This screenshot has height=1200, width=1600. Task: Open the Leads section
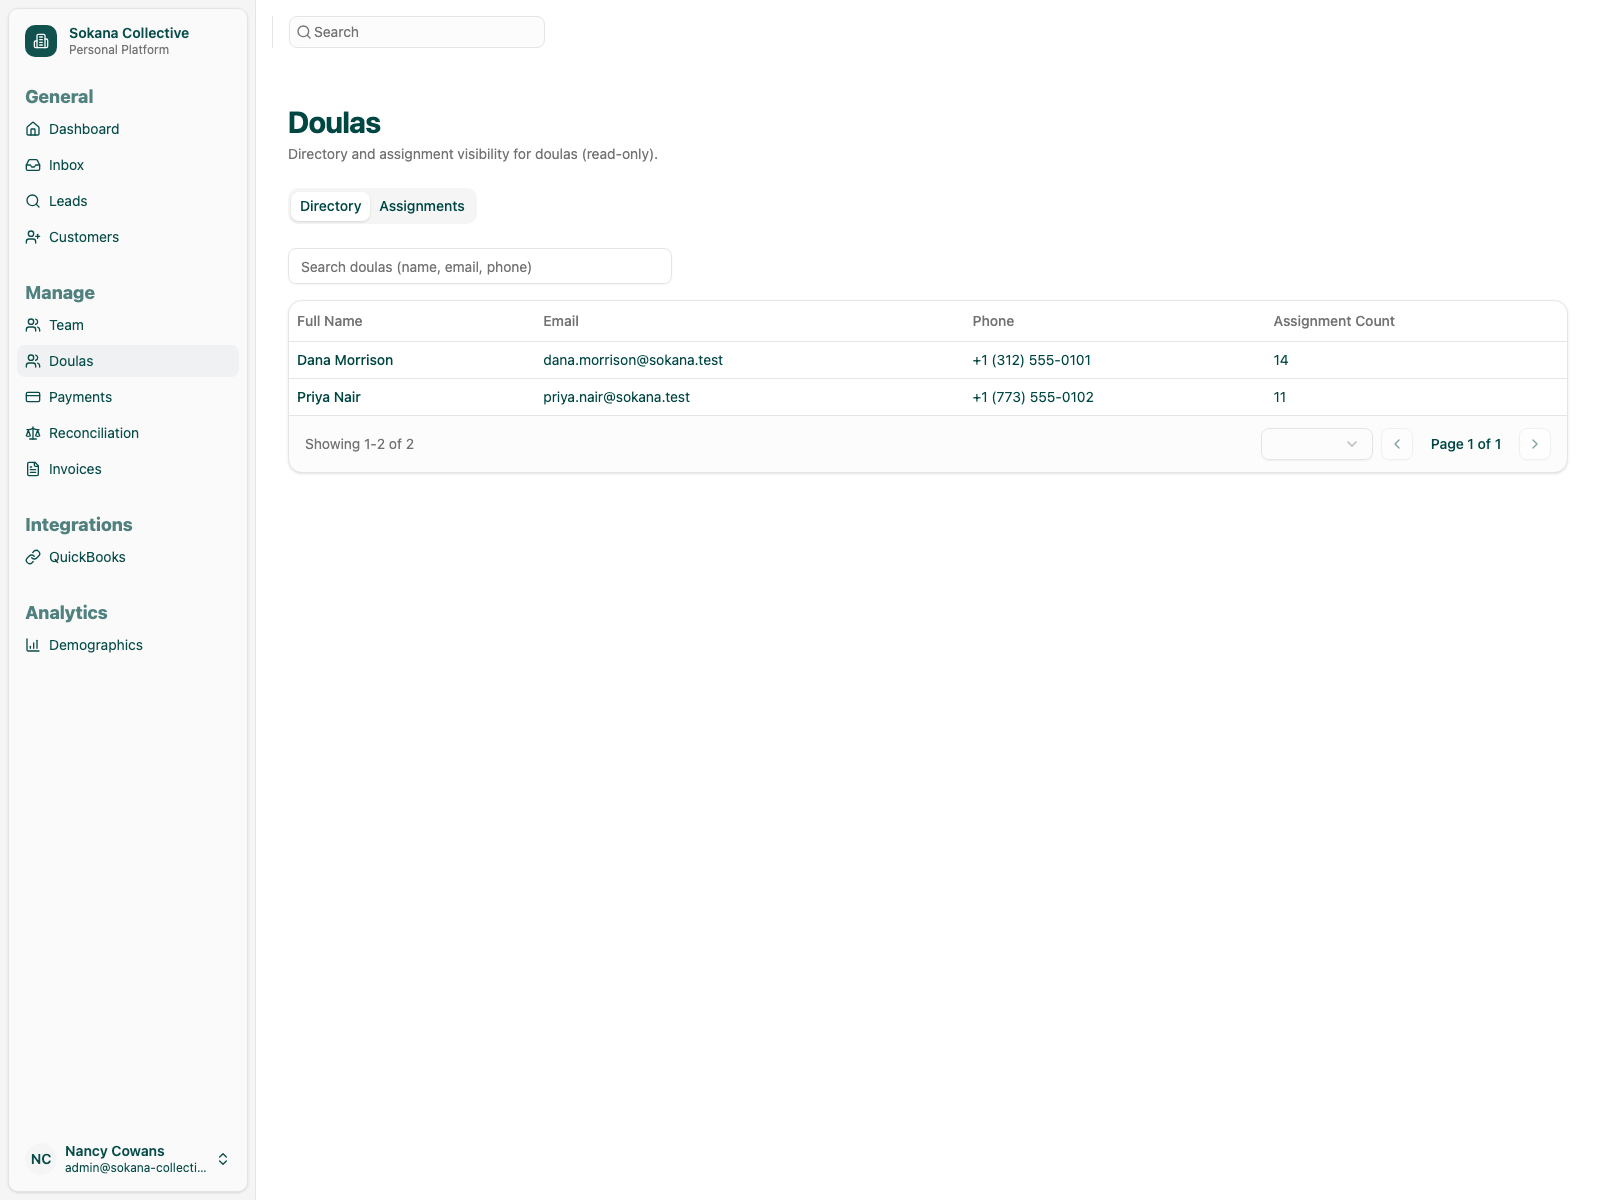click(x=128, y=201)
